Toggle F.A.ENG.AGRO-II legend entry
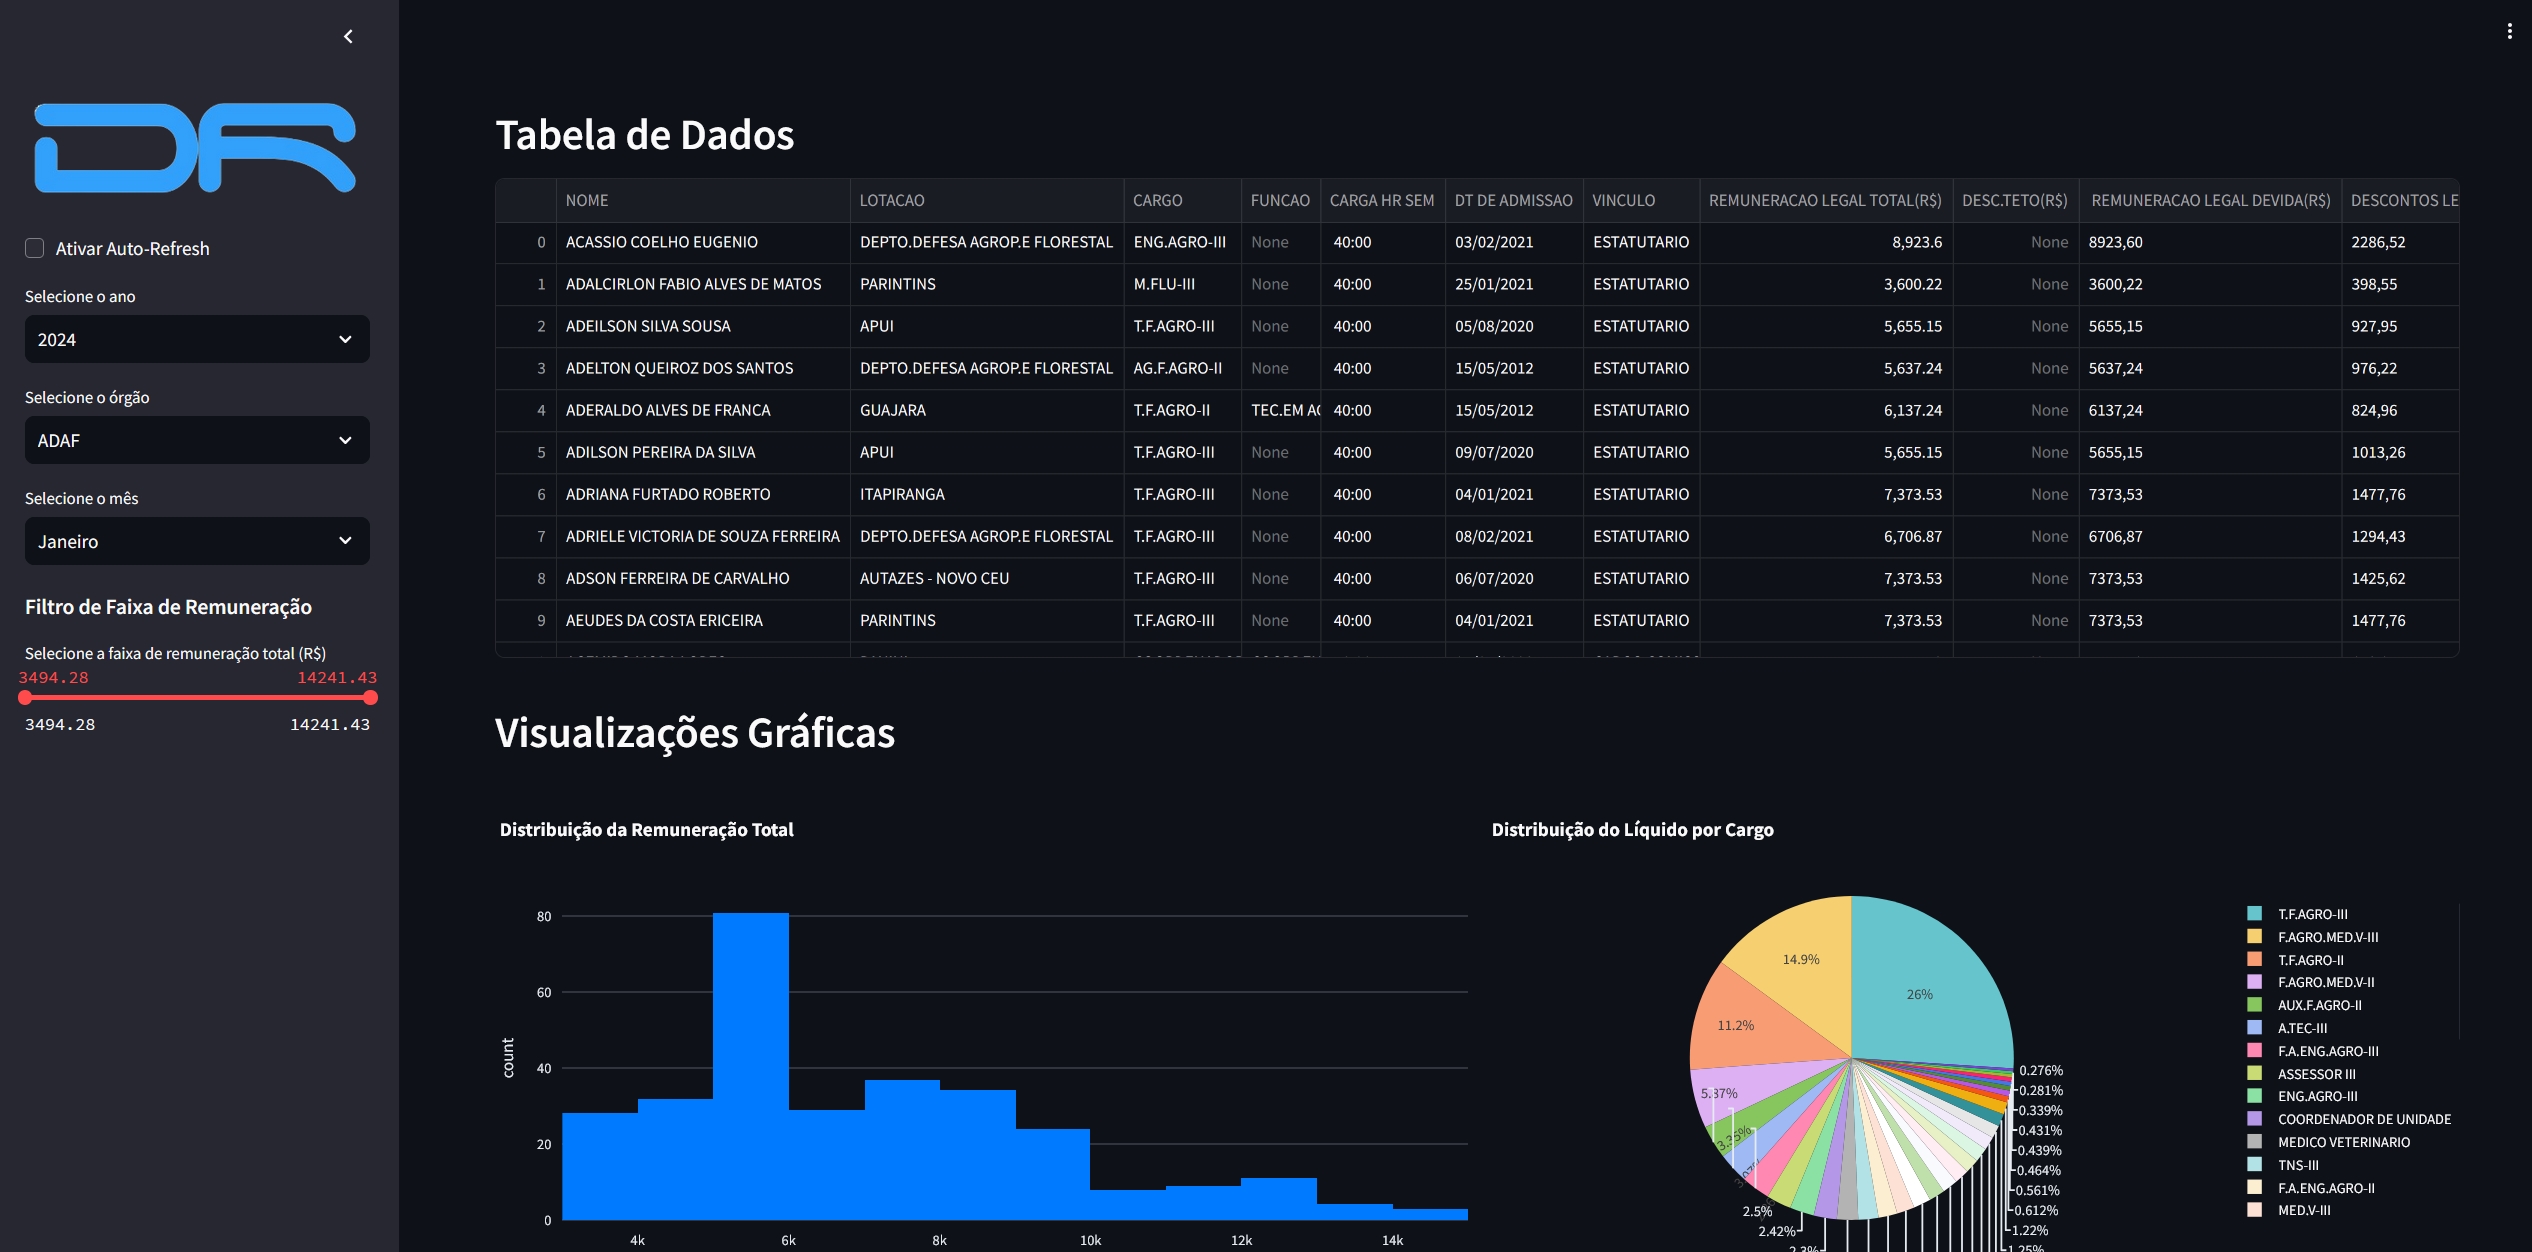 tap(2311, 1188)
